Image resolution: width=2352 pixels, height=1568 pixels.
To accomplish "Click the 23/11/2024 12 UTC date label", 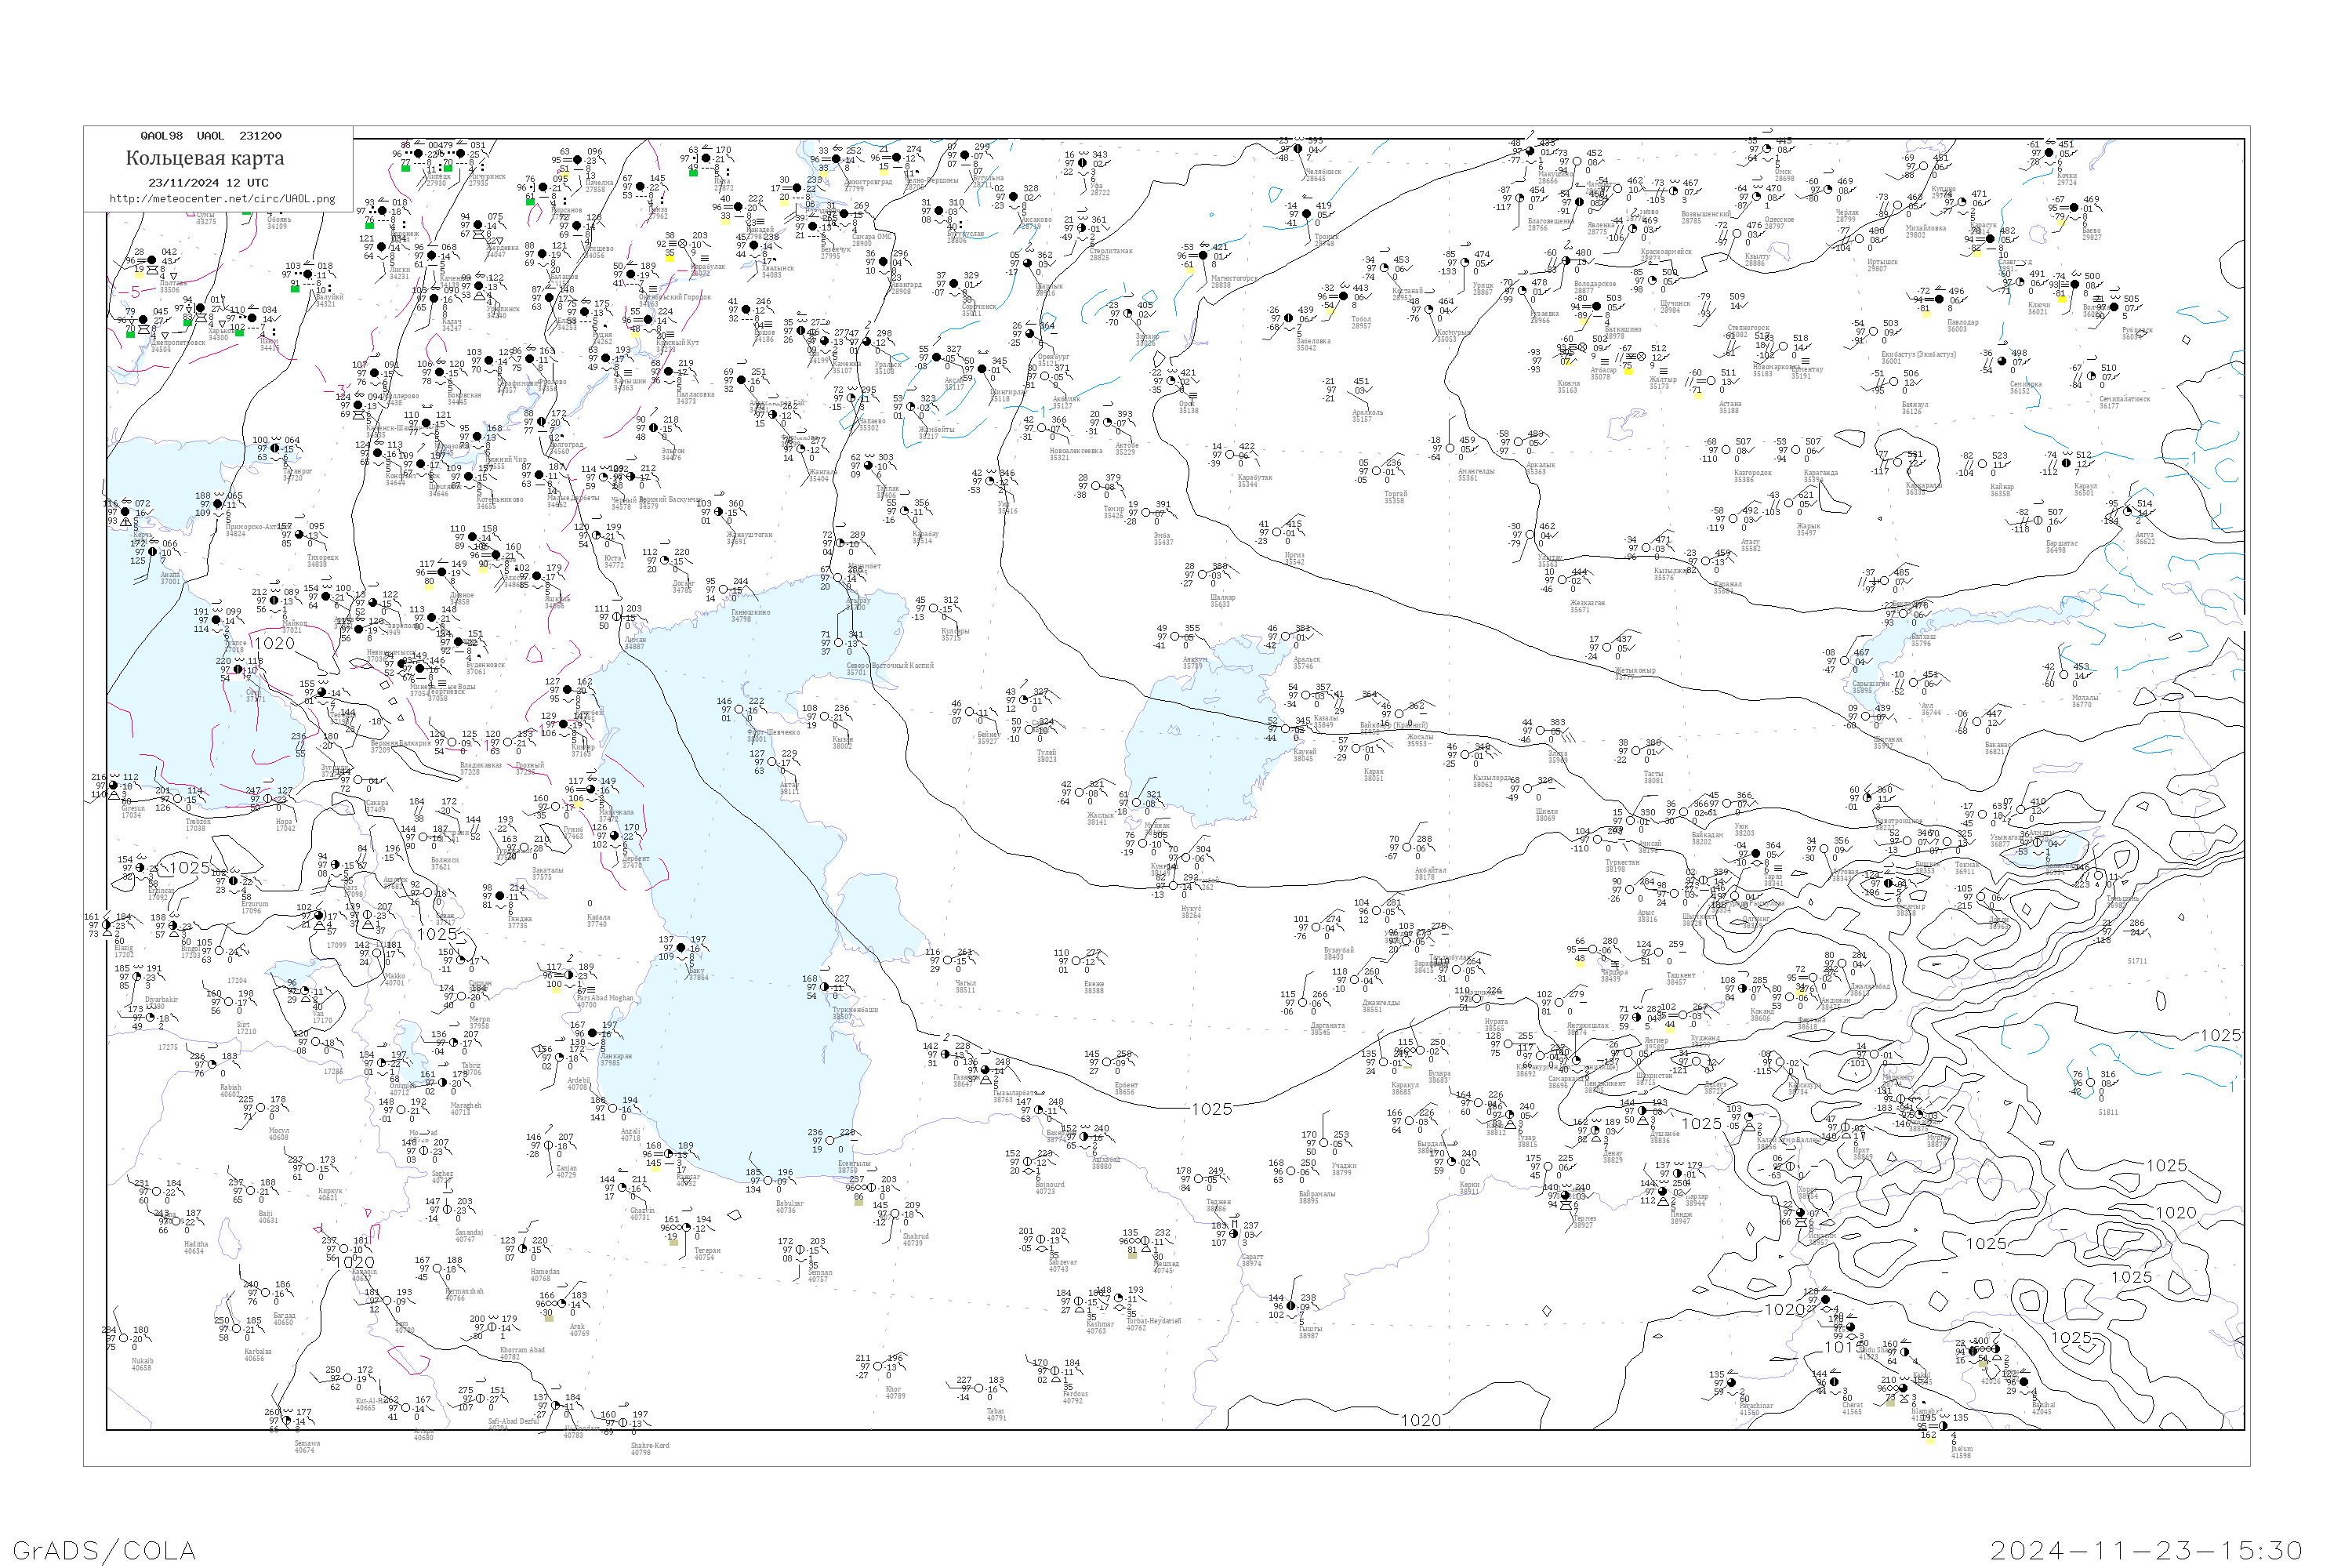I will click(208, 183).
